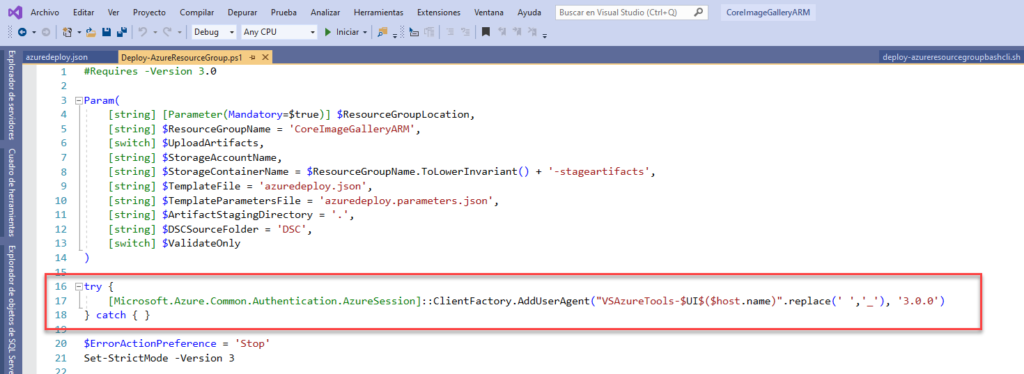
Task: Save the current file with Save icon
Action: tap(106, 32)
